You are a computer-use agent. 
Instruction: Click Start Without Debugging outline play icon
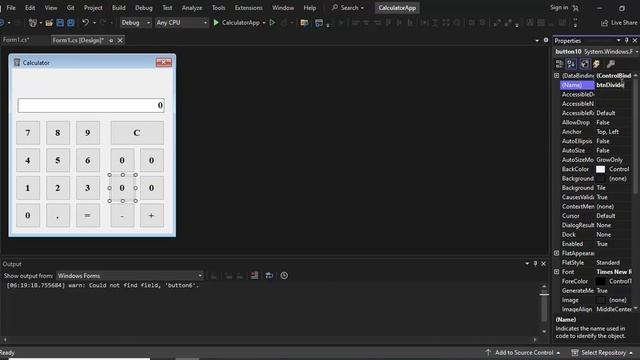point(272,23)
